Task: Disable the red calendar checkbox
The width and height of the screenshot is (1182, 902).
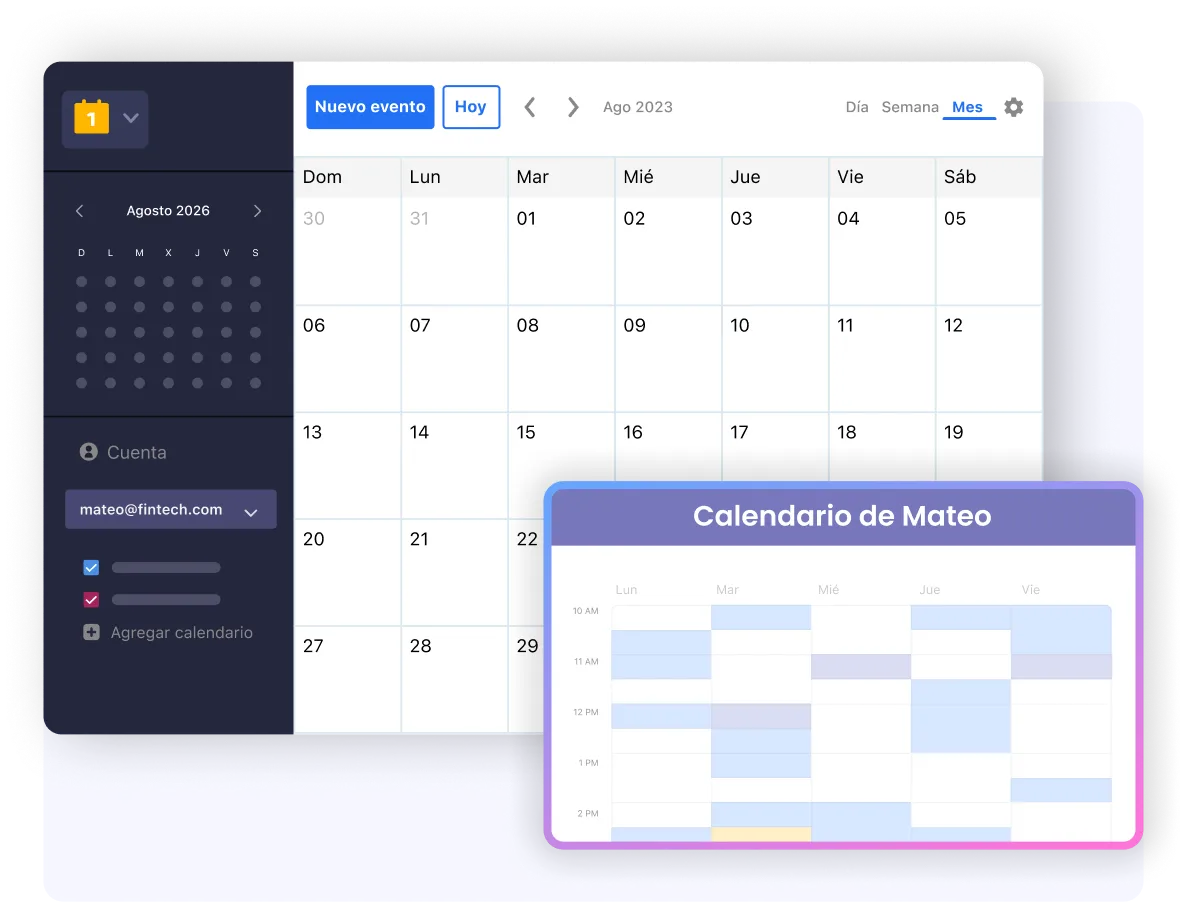Action: coord(91,599)
